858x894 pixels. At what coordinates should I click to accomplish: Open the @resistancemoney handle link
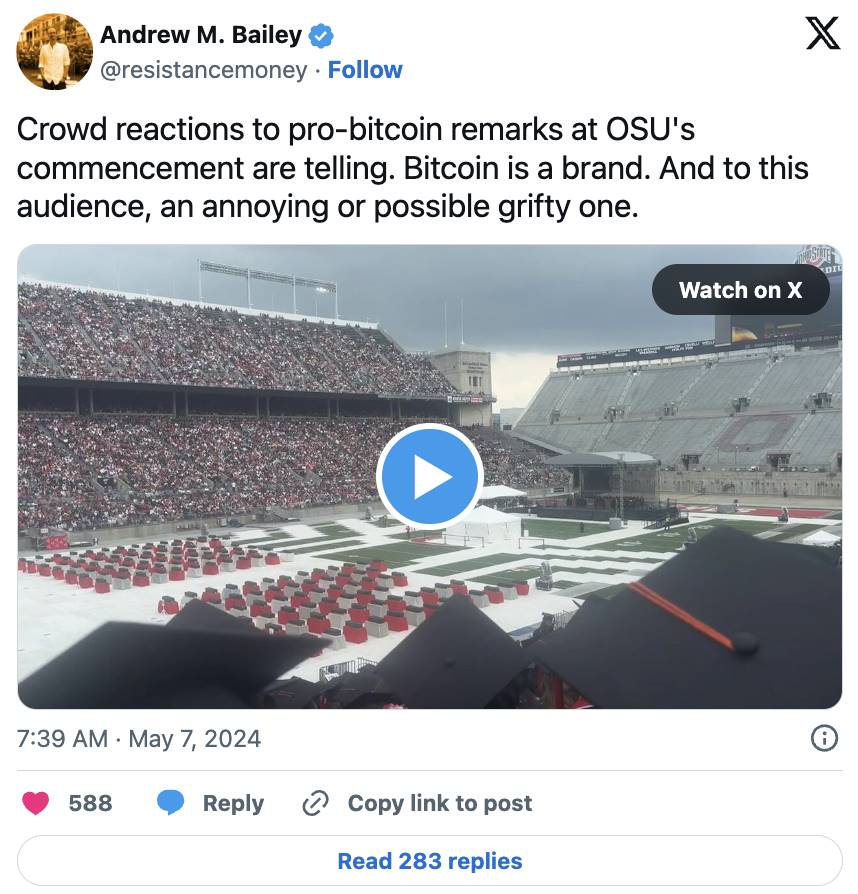click(x=204, y=70)
